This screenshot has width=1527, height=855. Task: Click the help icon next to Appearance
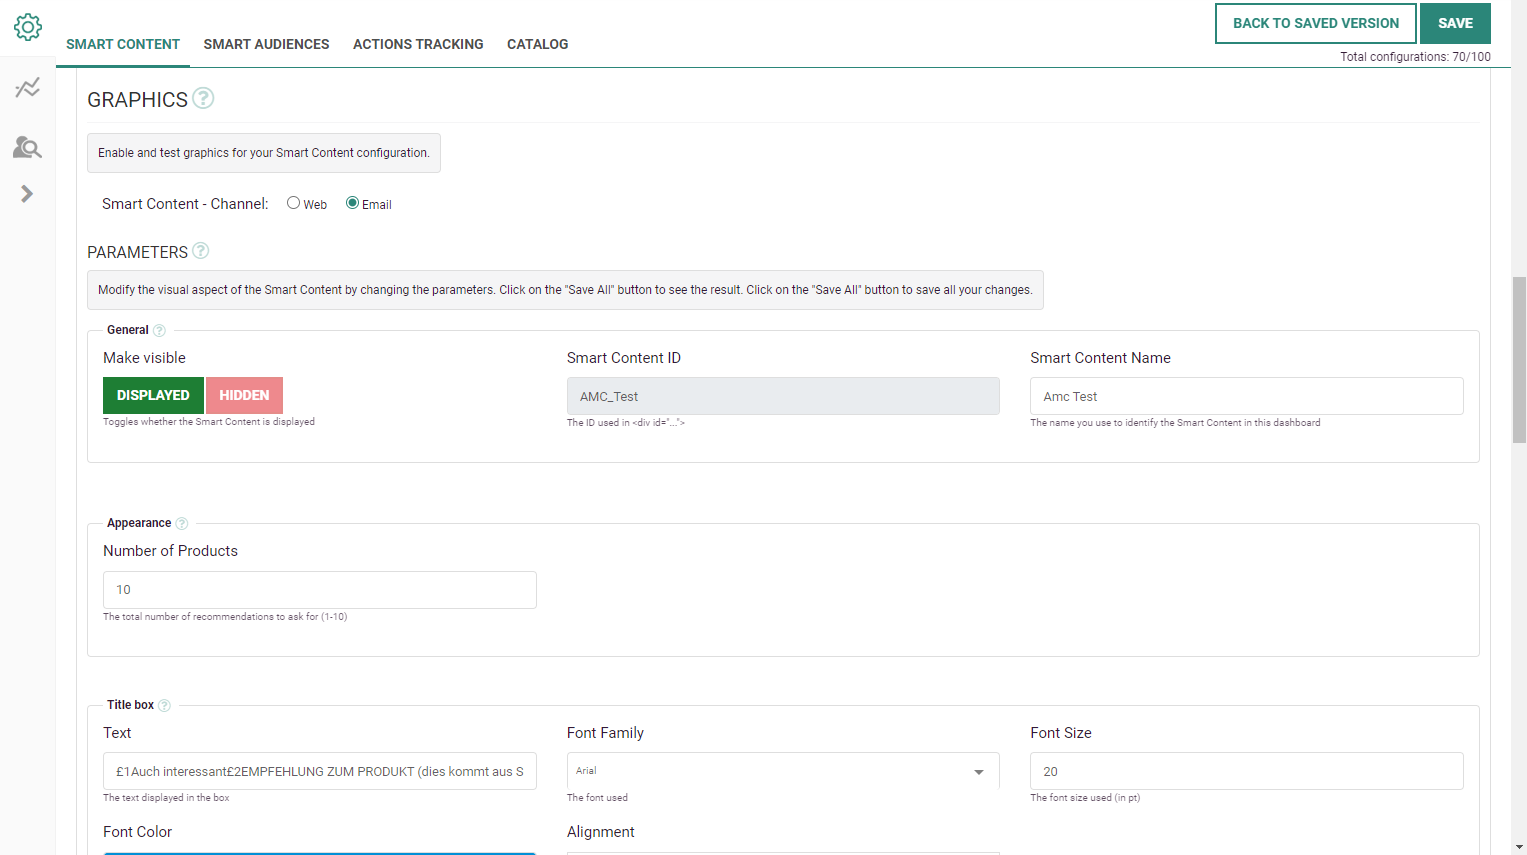pyautogui.click(x=182, y=524)
